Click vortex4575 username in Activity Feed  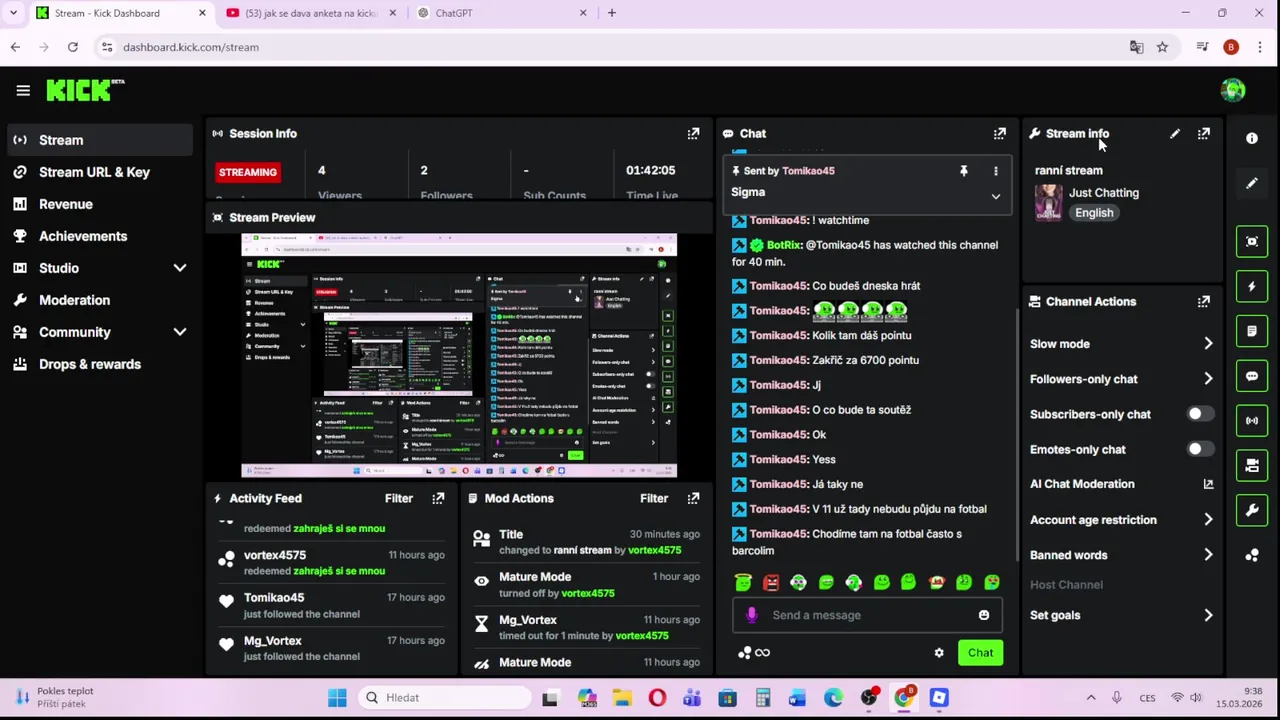pyautogui.click(x=275, y=555)
